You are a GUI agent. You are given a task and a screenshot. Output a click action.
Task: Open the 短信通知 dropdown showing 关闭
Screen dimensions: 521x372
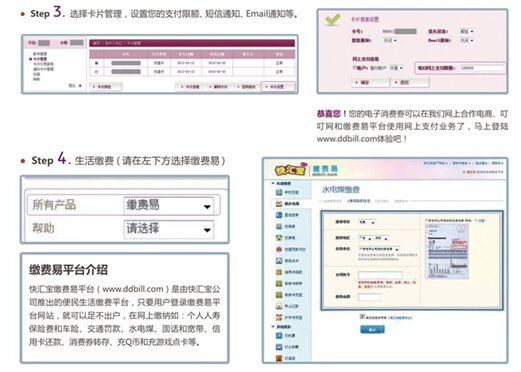(390, 40)
